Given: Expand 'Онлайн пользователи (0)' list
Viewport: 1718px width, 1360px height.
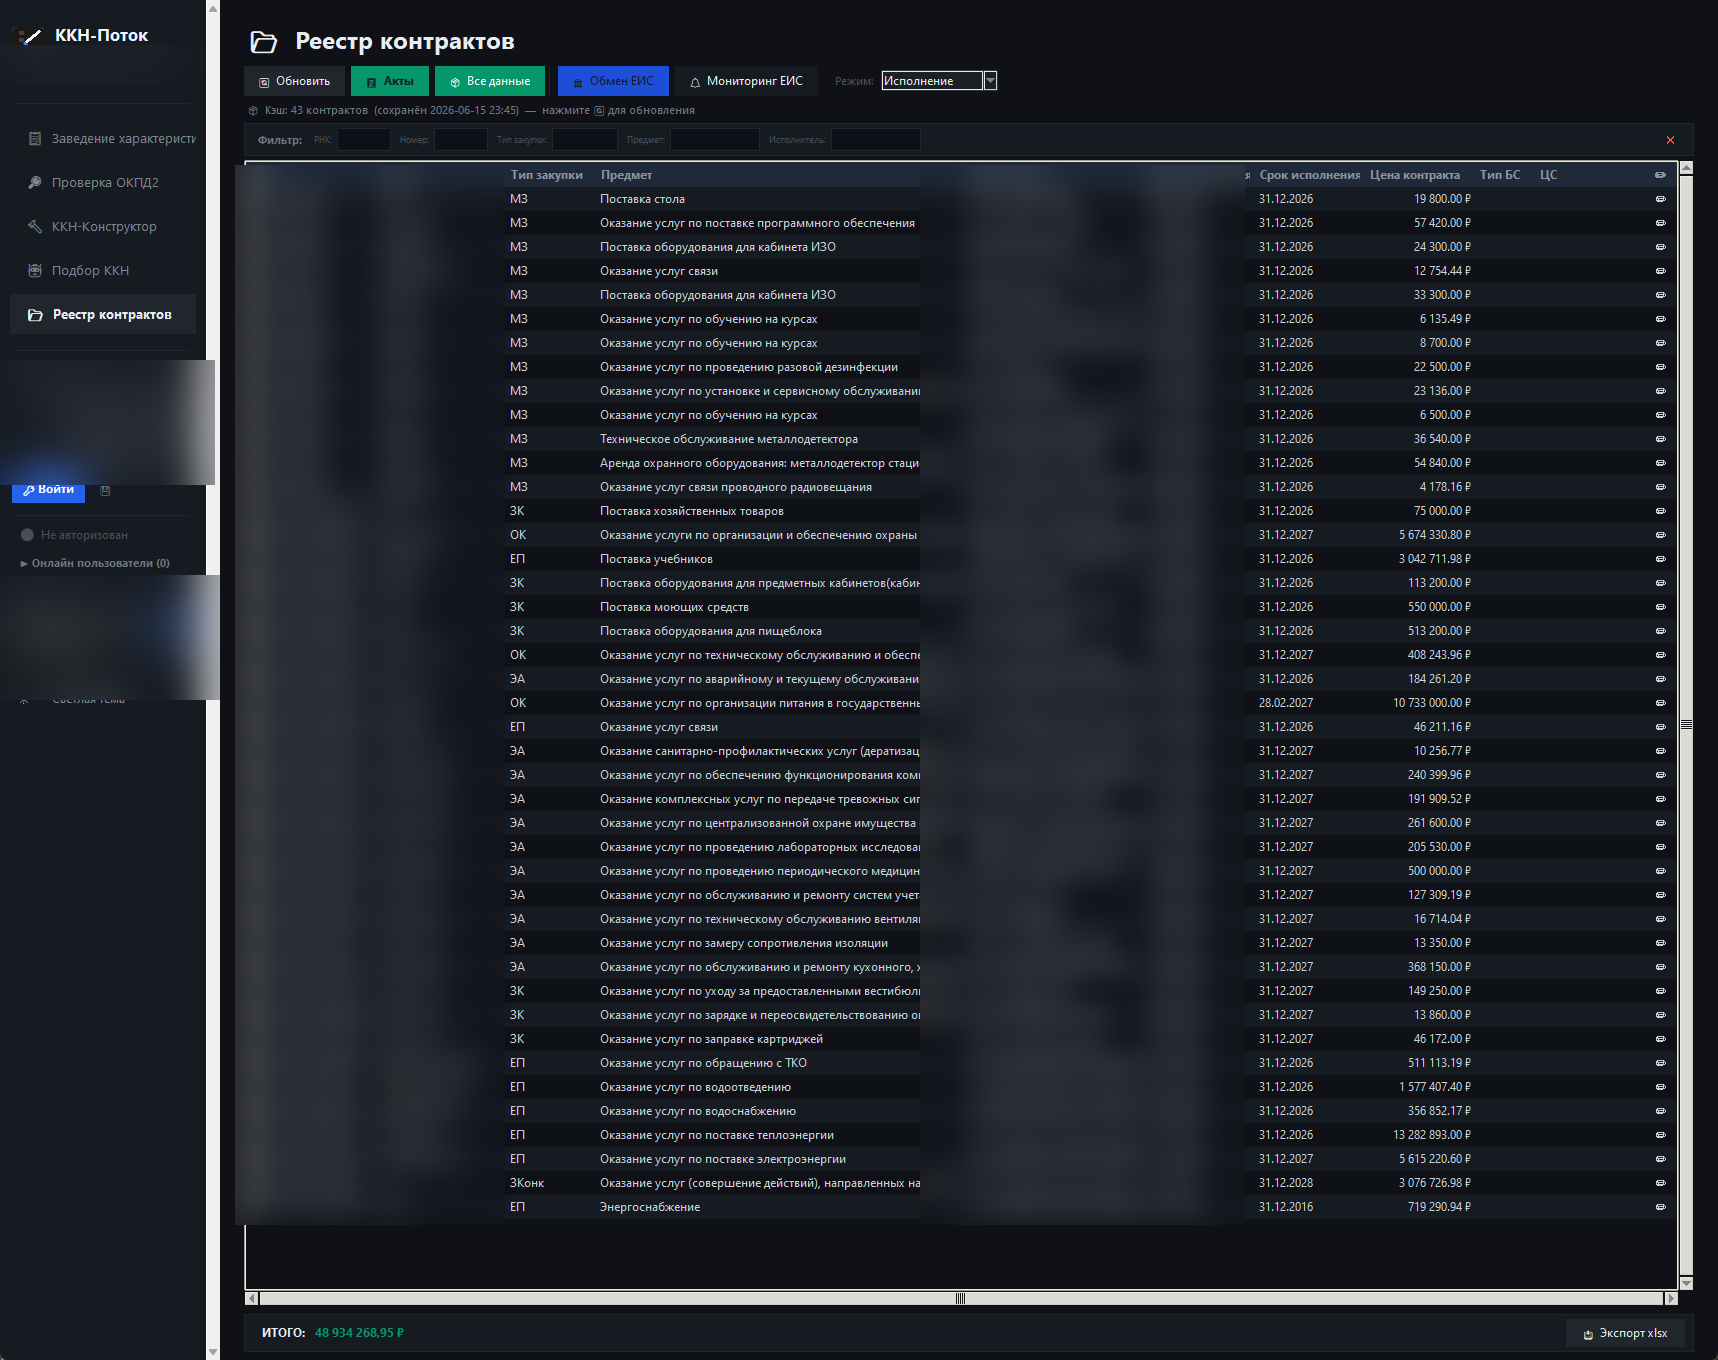Looking at the screenshot, I should pos(95,563).
